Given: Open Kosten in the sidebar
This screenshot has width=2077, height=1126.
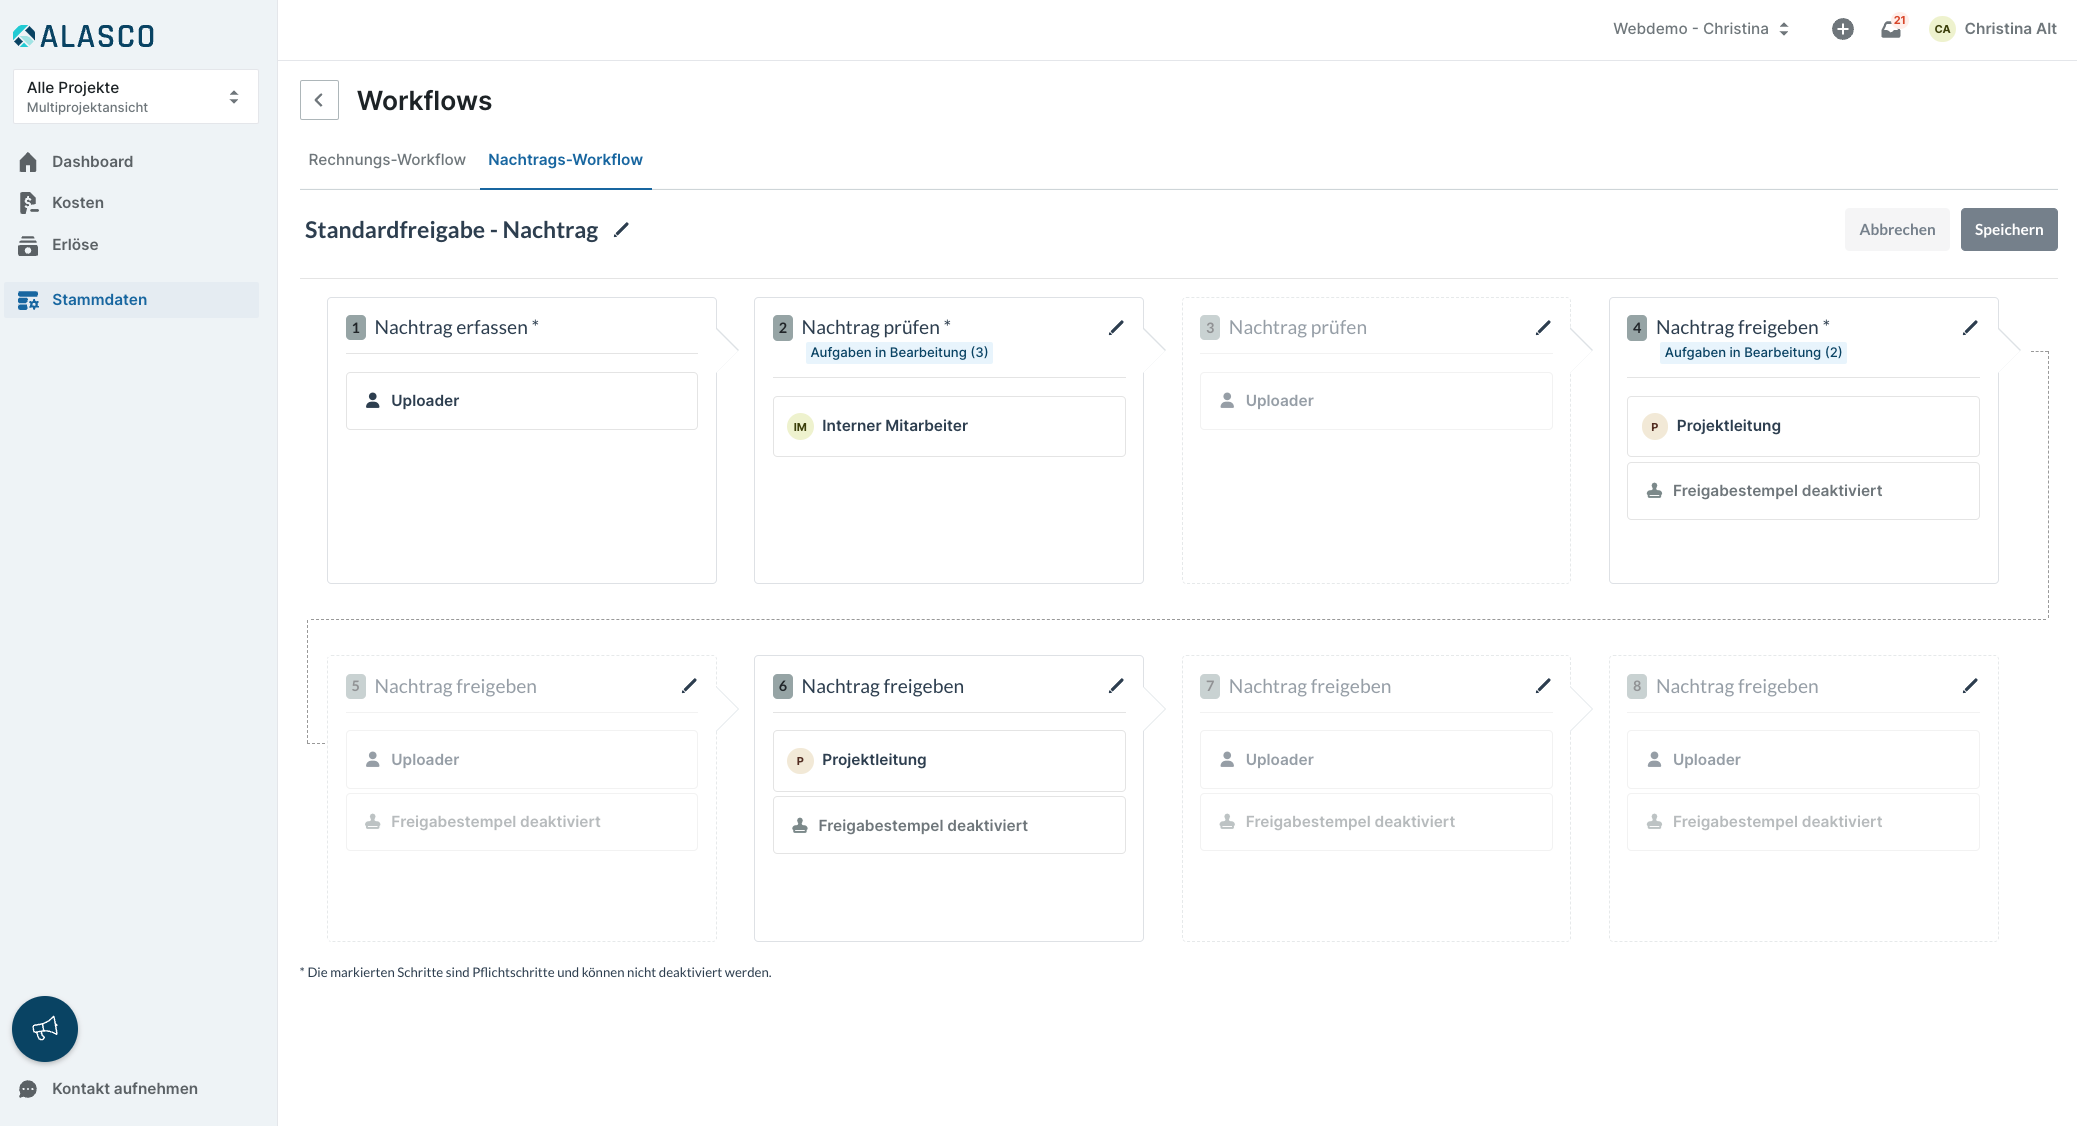Looking at the screenshot, I should click(78, 203).
